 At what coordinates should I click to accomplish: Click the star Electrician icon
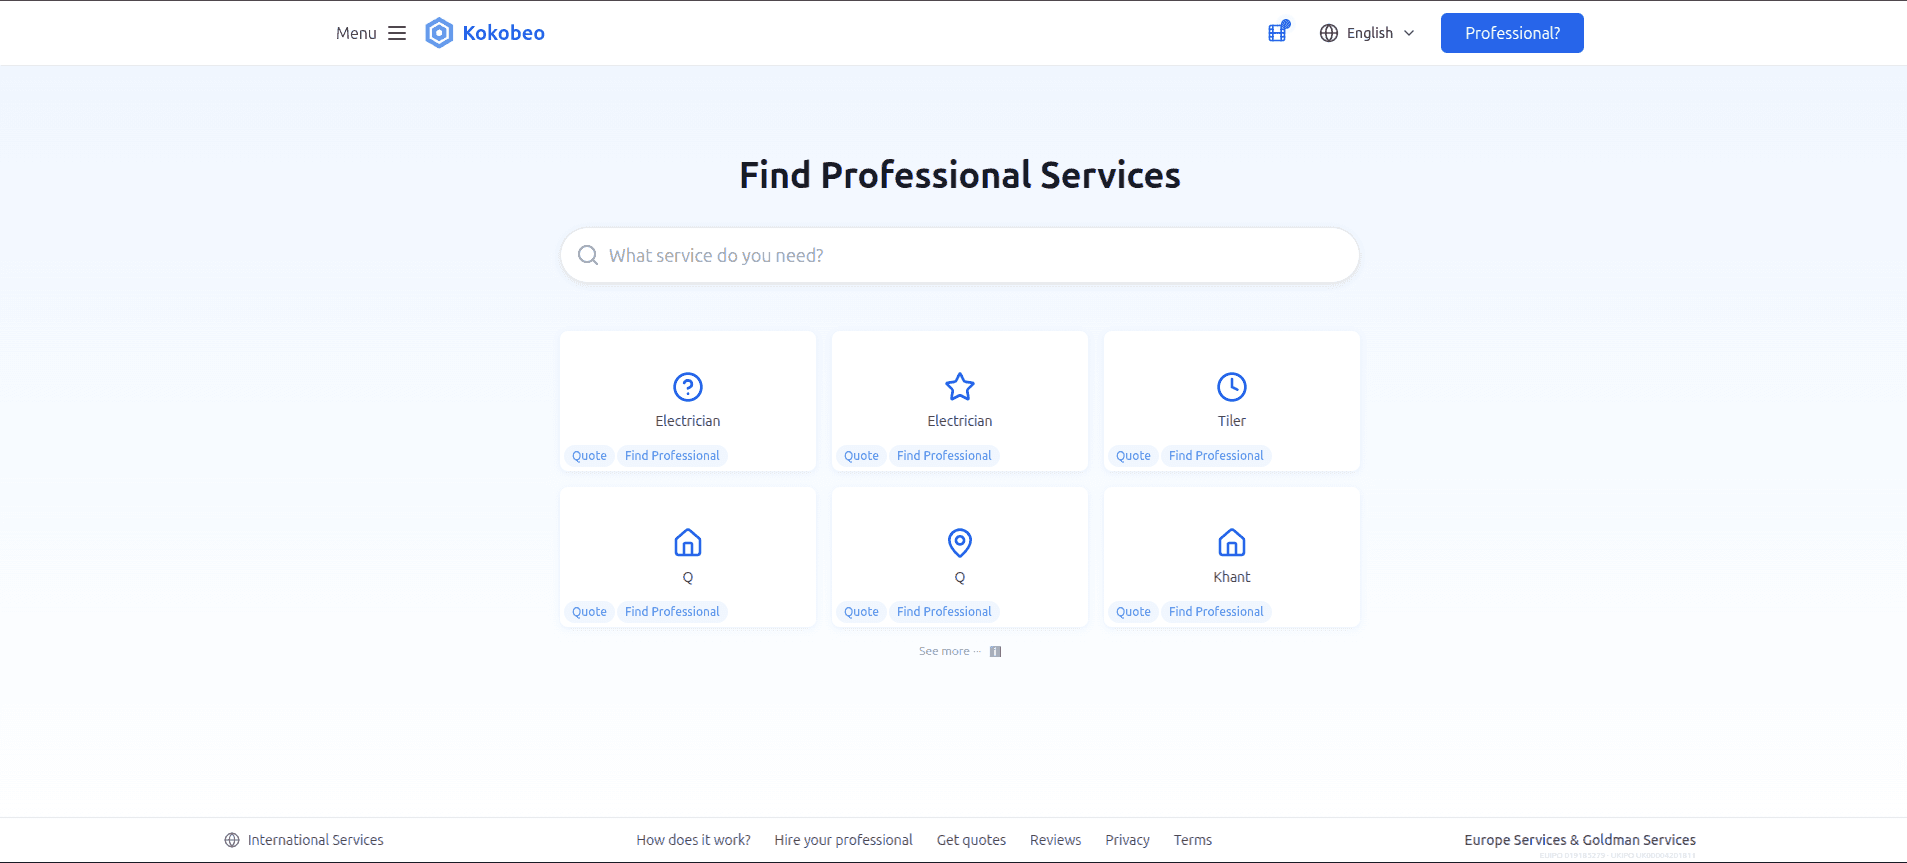(x=960, y=387)
